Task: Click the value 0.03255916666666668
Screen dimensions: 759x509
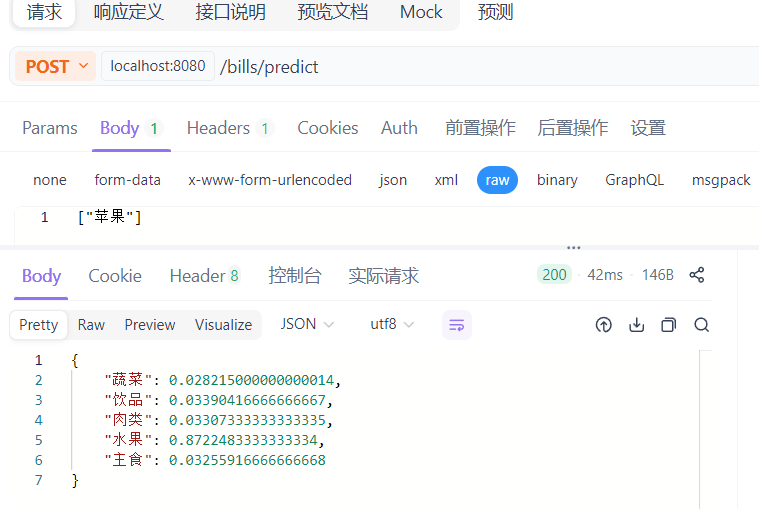Action: pyautogui.click(x=247, y=460)
